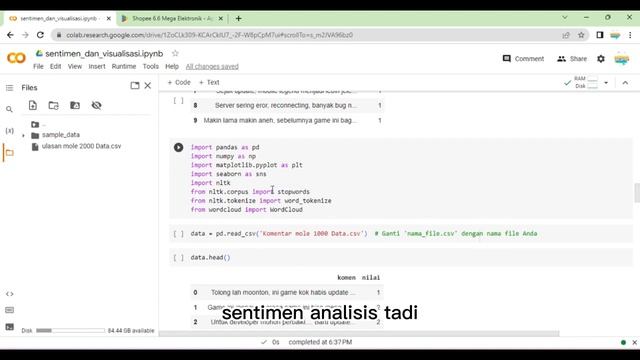This screenshot has height=360, width=640.
Task: Open the Edit menu
Action: 56,67
